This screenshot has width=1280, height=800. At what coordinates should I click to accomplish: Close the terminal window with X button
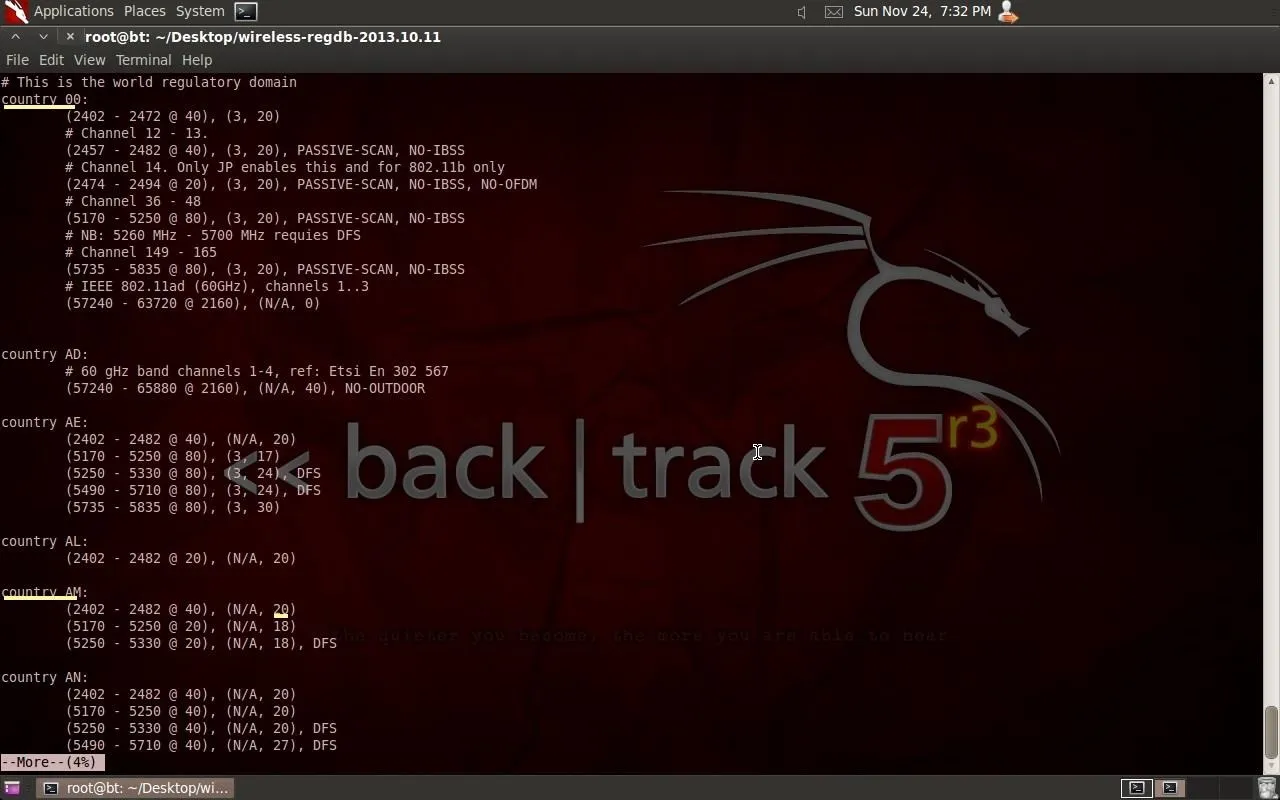70,37
